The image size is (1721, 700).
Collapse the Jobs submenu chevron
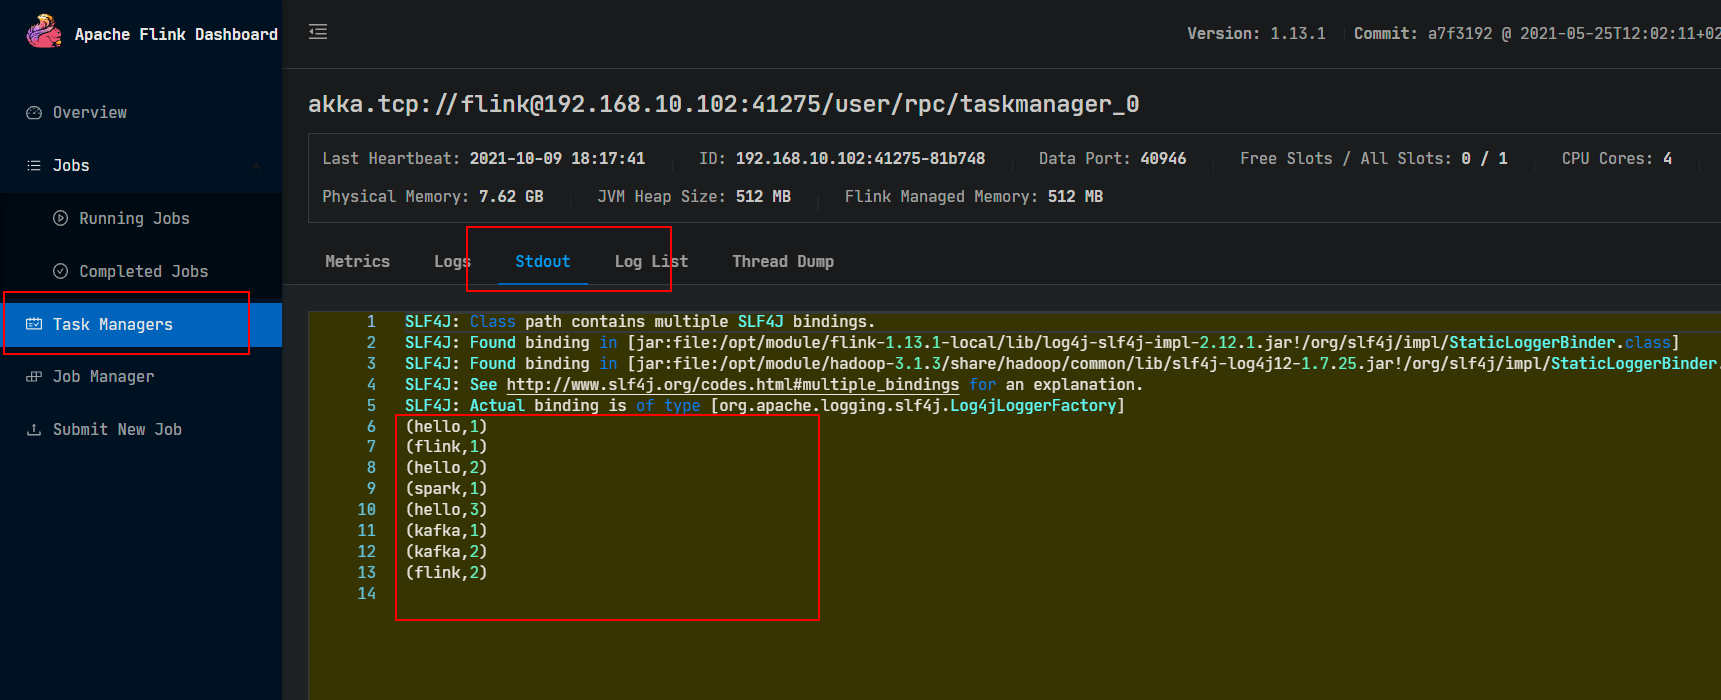(257, 166)
